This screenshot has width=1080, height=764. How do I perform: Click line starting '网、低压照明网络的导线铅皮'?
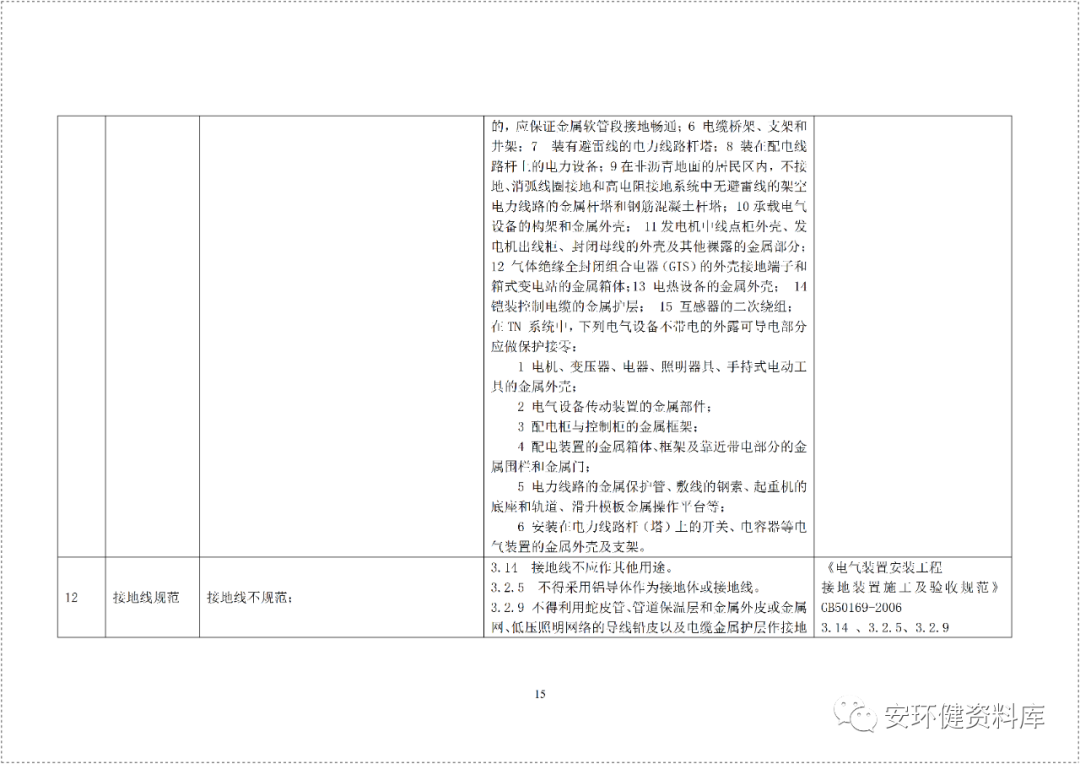tap(649, 628)
